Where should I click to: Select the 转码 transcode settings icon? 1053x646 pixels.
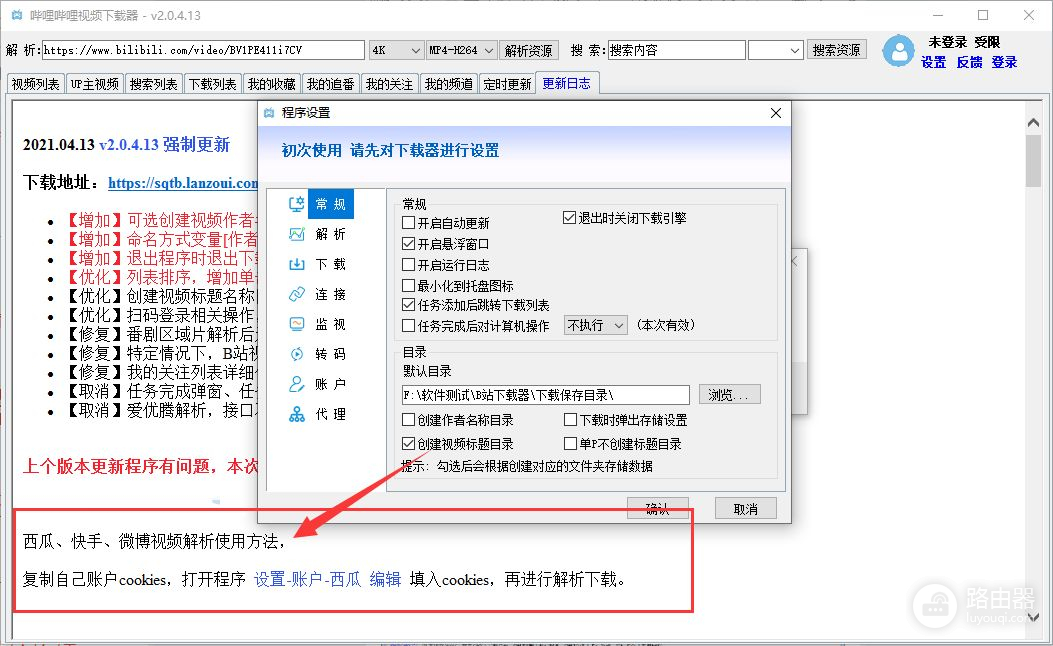[296, 354]
